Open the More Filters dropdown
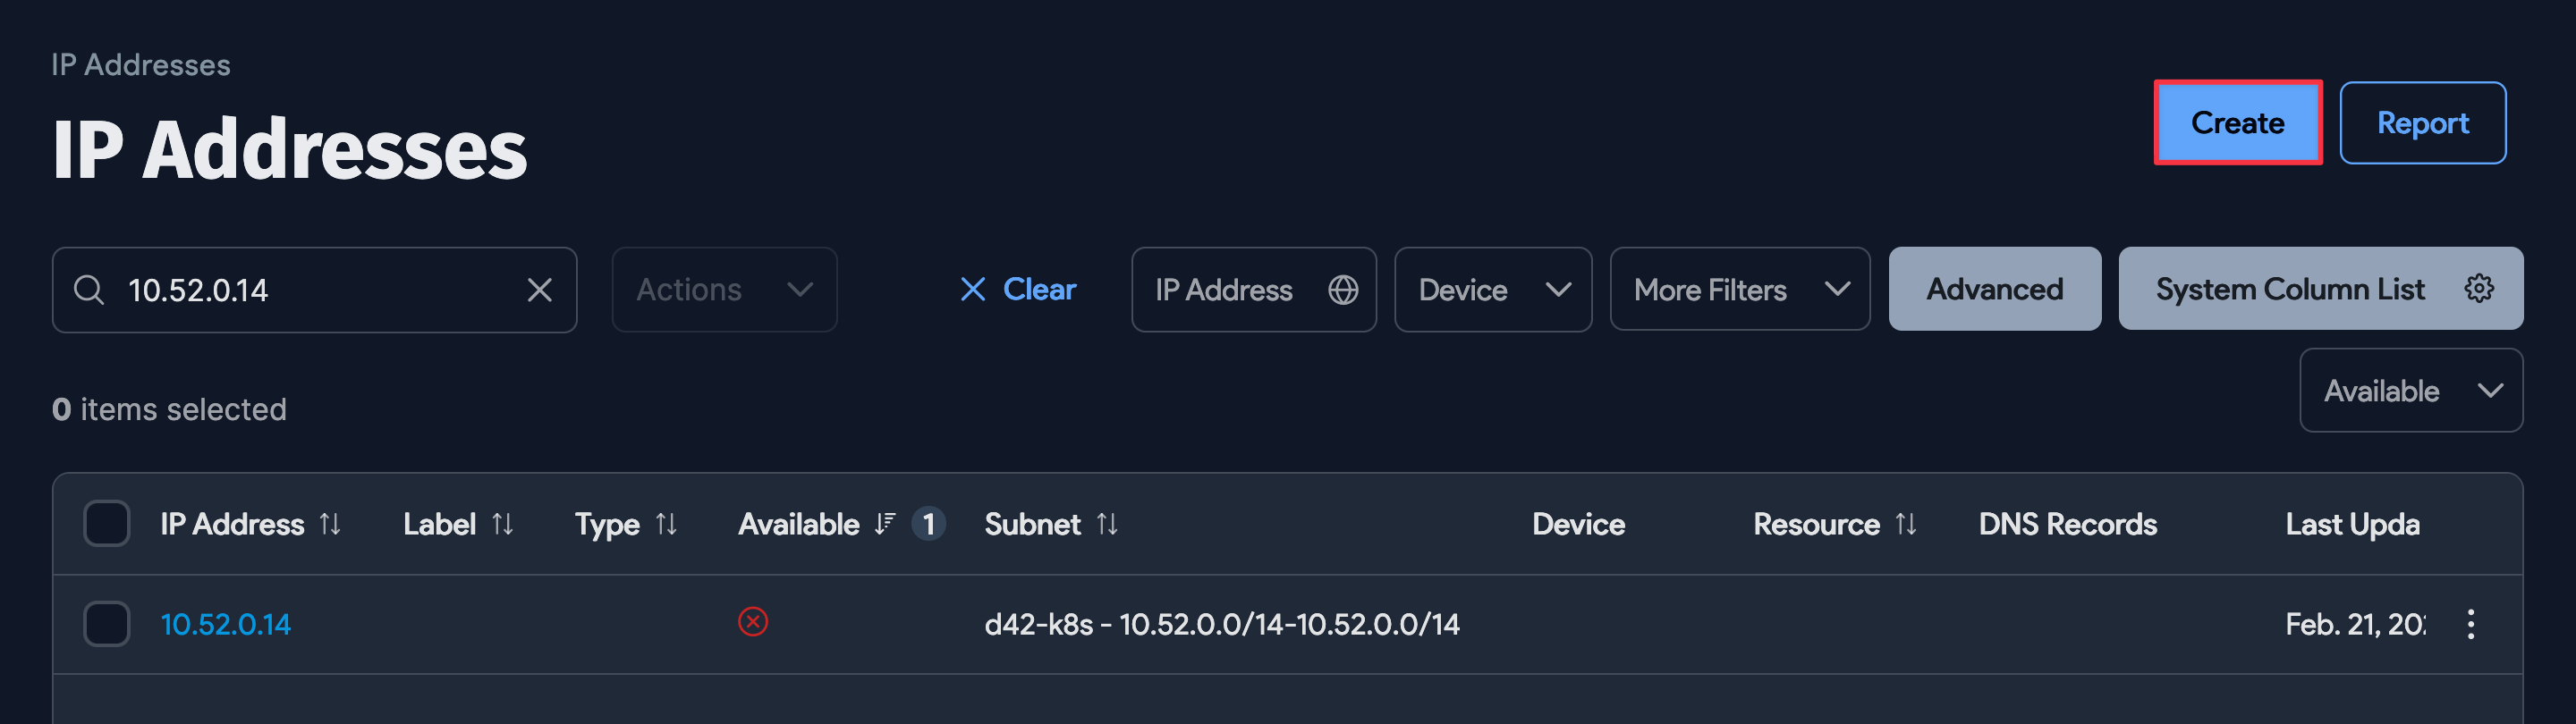The image size is (2576, 724). tap(1740, 290)
